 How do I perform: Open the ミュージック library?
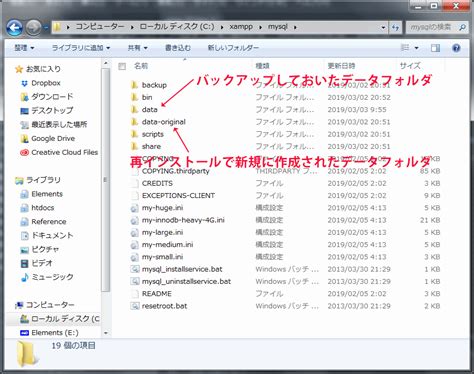coord(52,277)
